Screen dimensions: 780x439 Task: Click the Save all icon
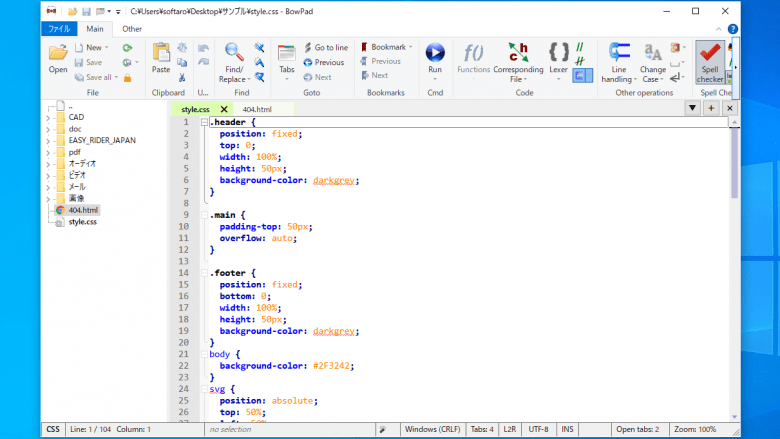tap(79, 77)
